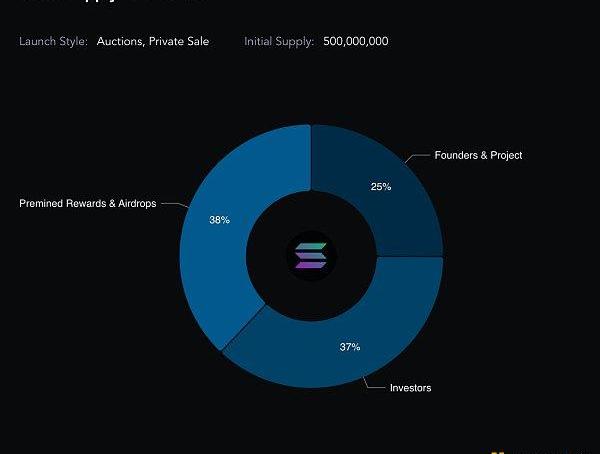Click the leader line beside Premined Rewards
The height and width of the screenshot is (454, 600).
172,204
